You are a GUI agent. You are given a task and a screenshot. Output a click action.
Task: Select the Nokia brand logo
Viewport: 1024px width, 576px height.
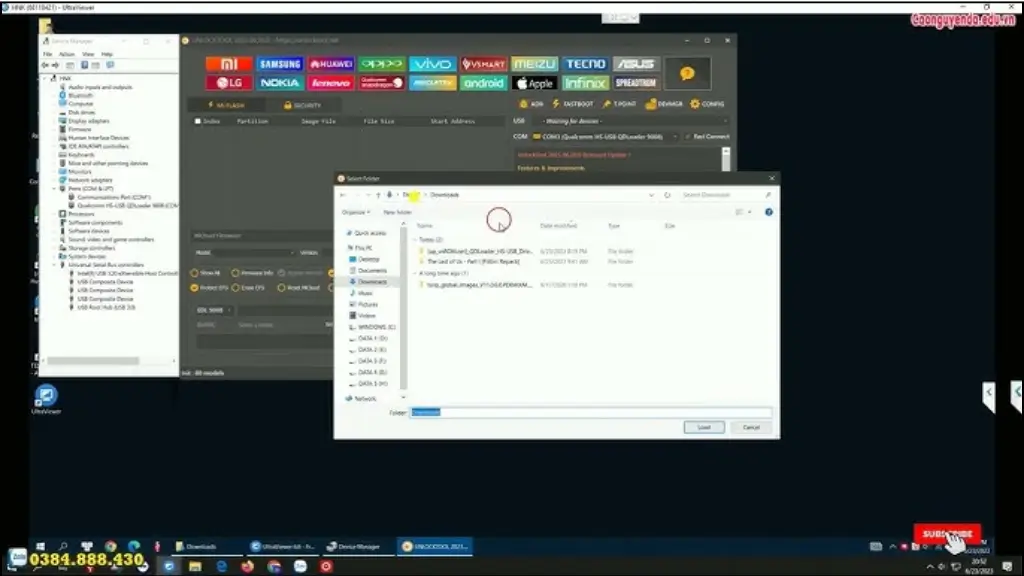click(x=280, y=83)
